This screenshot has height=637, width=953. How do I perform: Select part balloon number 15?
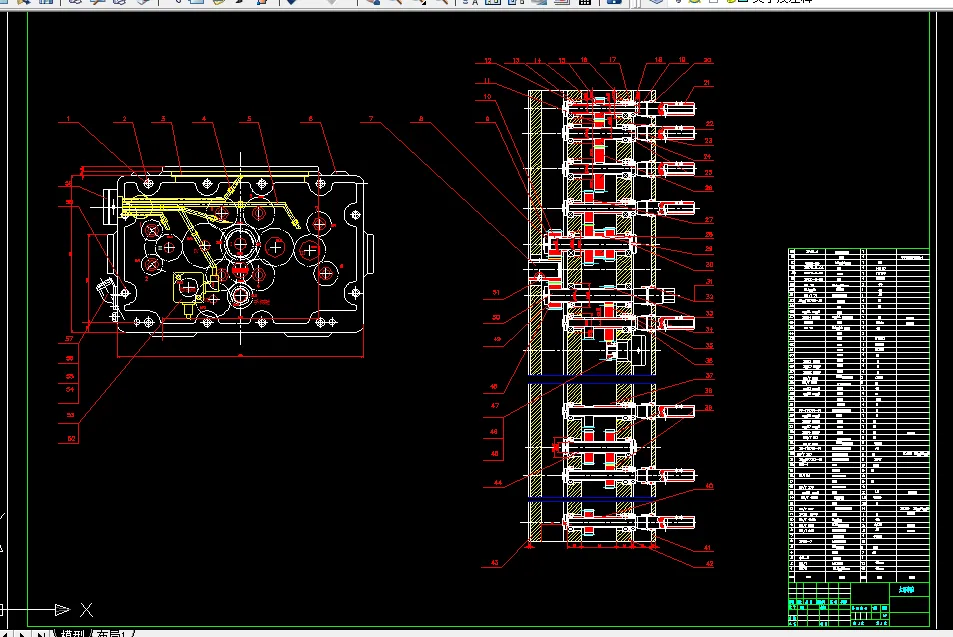[562, 61]
